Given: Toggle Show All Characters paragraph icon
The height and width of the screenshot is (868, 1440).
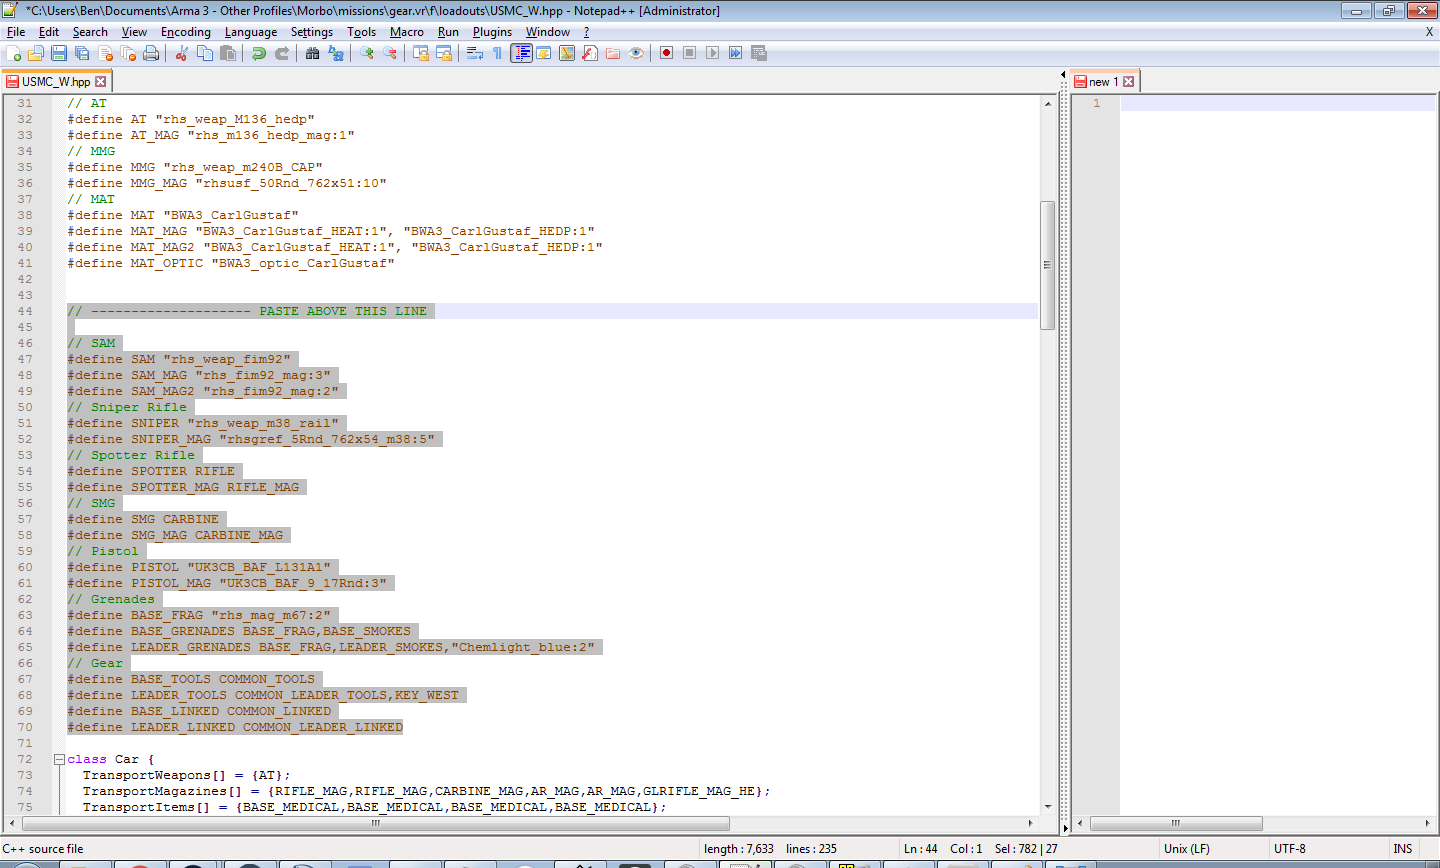Looking at the screenshot, I should [x=498, y=53].
